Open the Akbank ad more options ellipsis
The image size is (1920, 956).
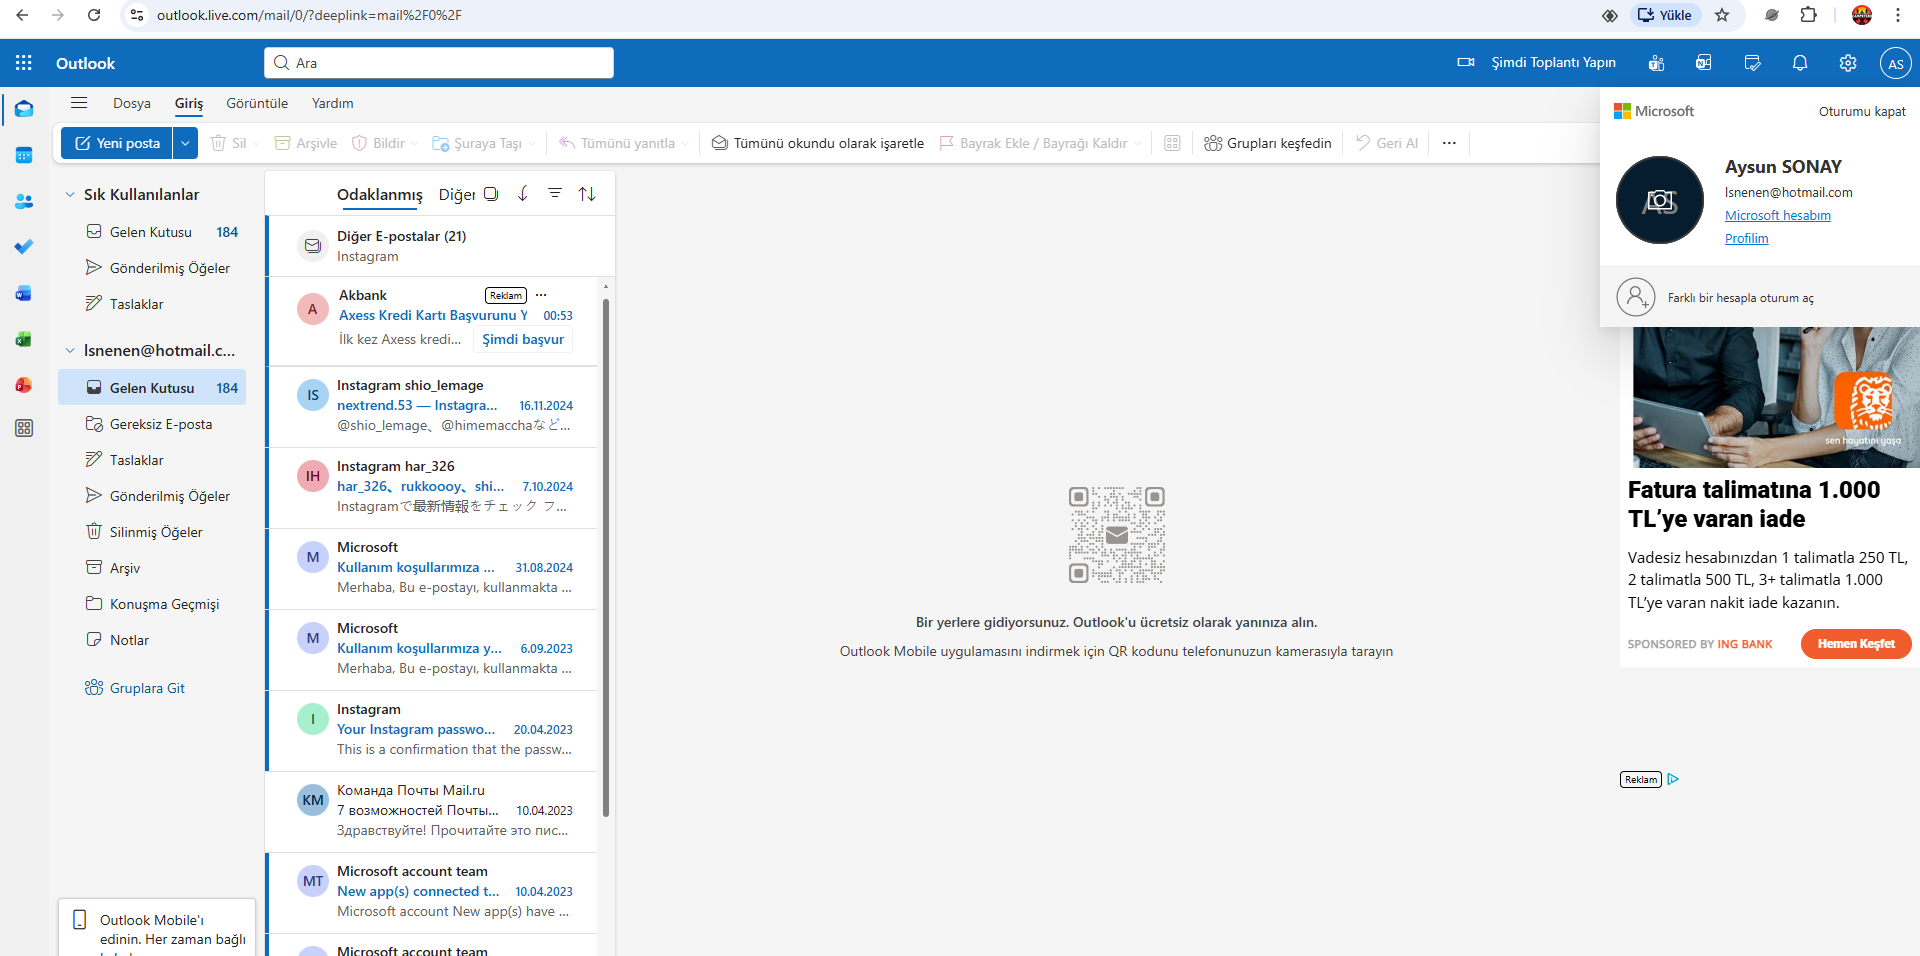(x=541, y=295)
